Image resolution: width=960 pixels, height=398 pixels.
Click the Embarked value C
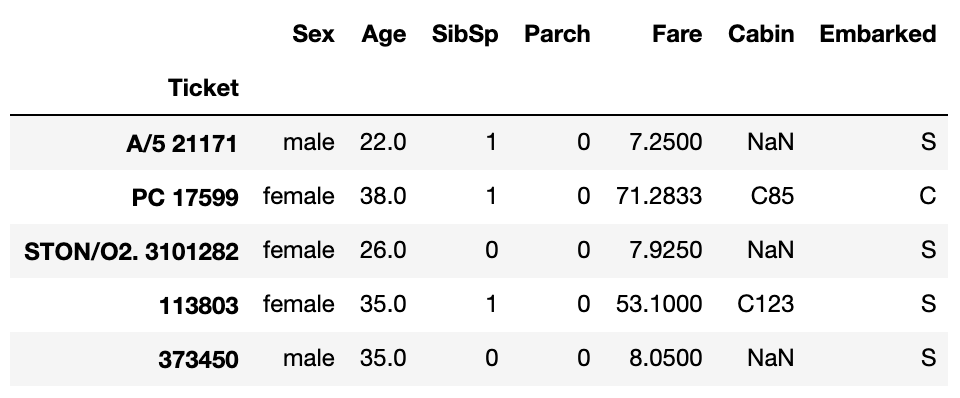coord(928,196)
